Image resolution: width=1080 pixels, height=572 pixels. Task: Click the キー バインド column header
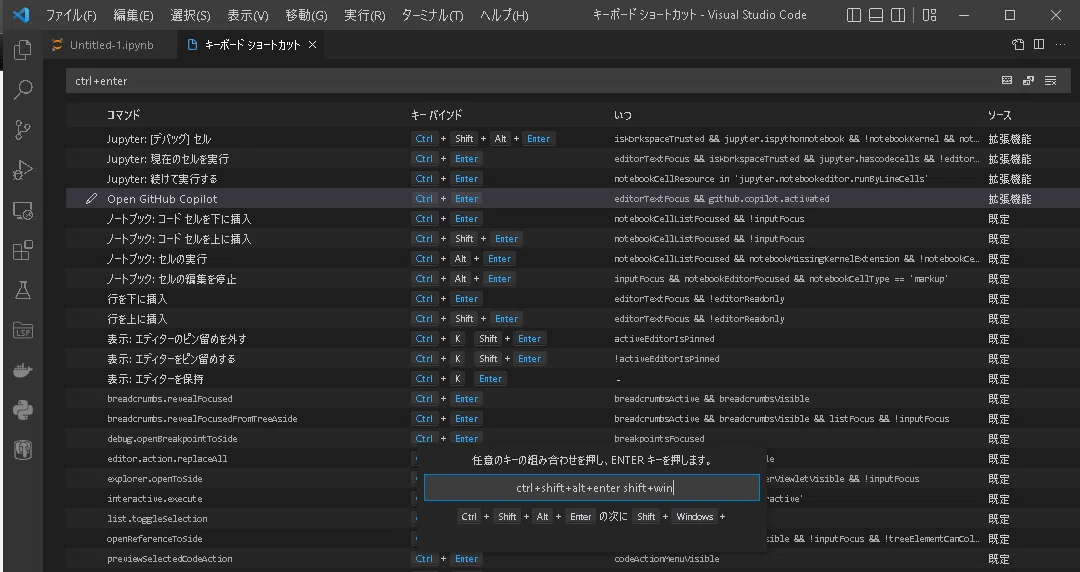pyautogui.click(x=437, y=115)
